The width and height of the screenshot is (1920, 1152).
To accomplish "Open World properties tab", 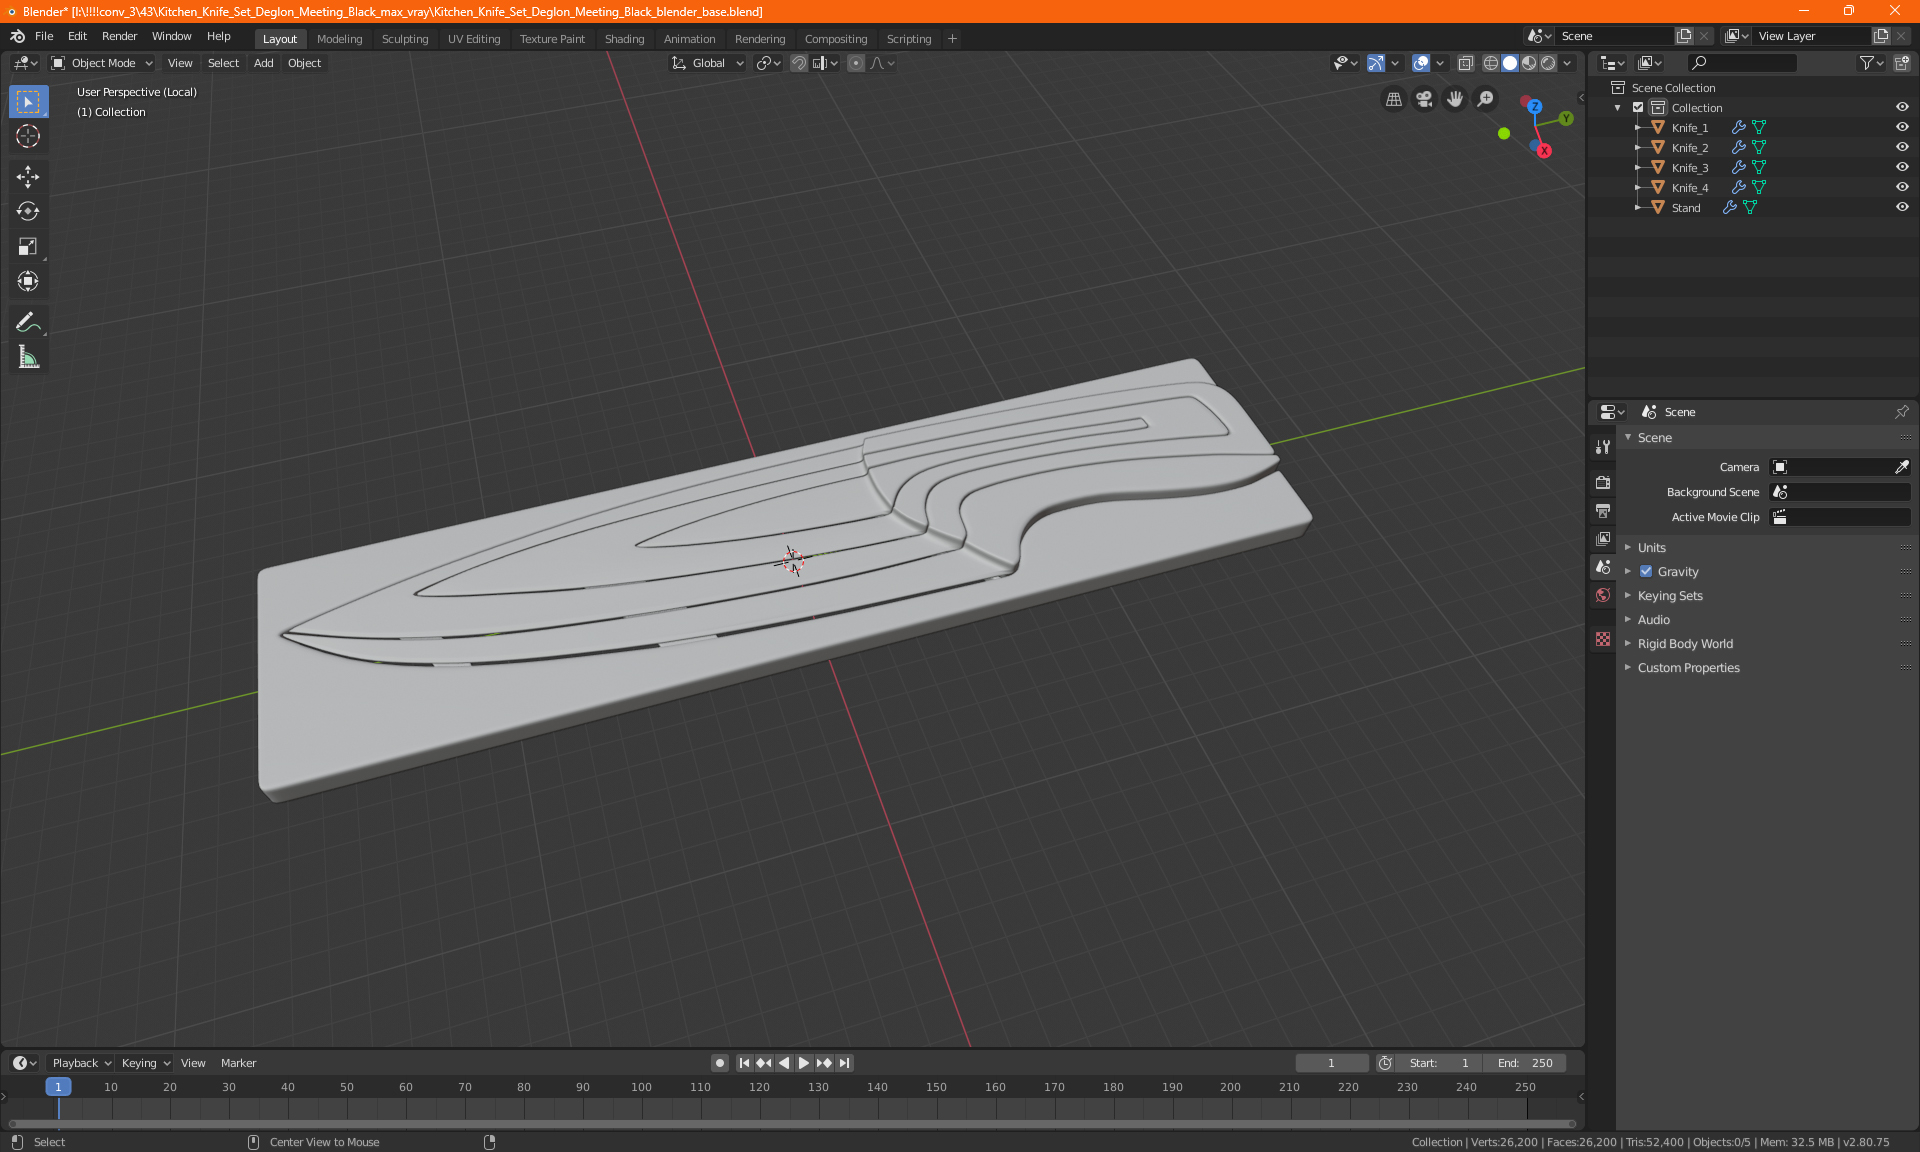I will [1603, 595].
